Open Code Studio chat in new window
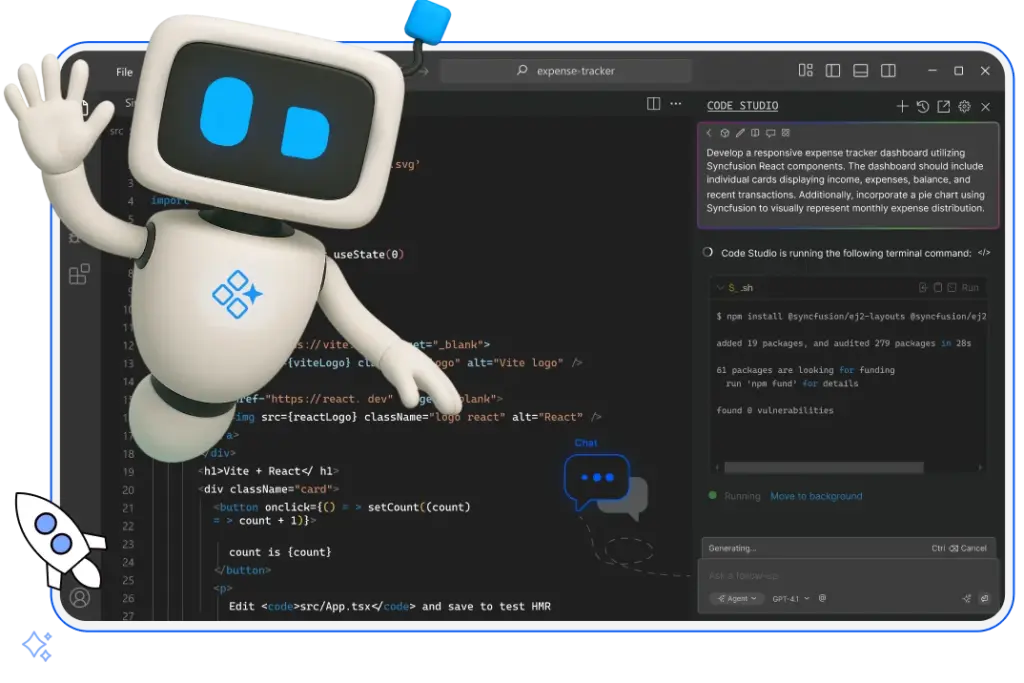The width and height of the screenshot is (1024, 683). [944, 106]
